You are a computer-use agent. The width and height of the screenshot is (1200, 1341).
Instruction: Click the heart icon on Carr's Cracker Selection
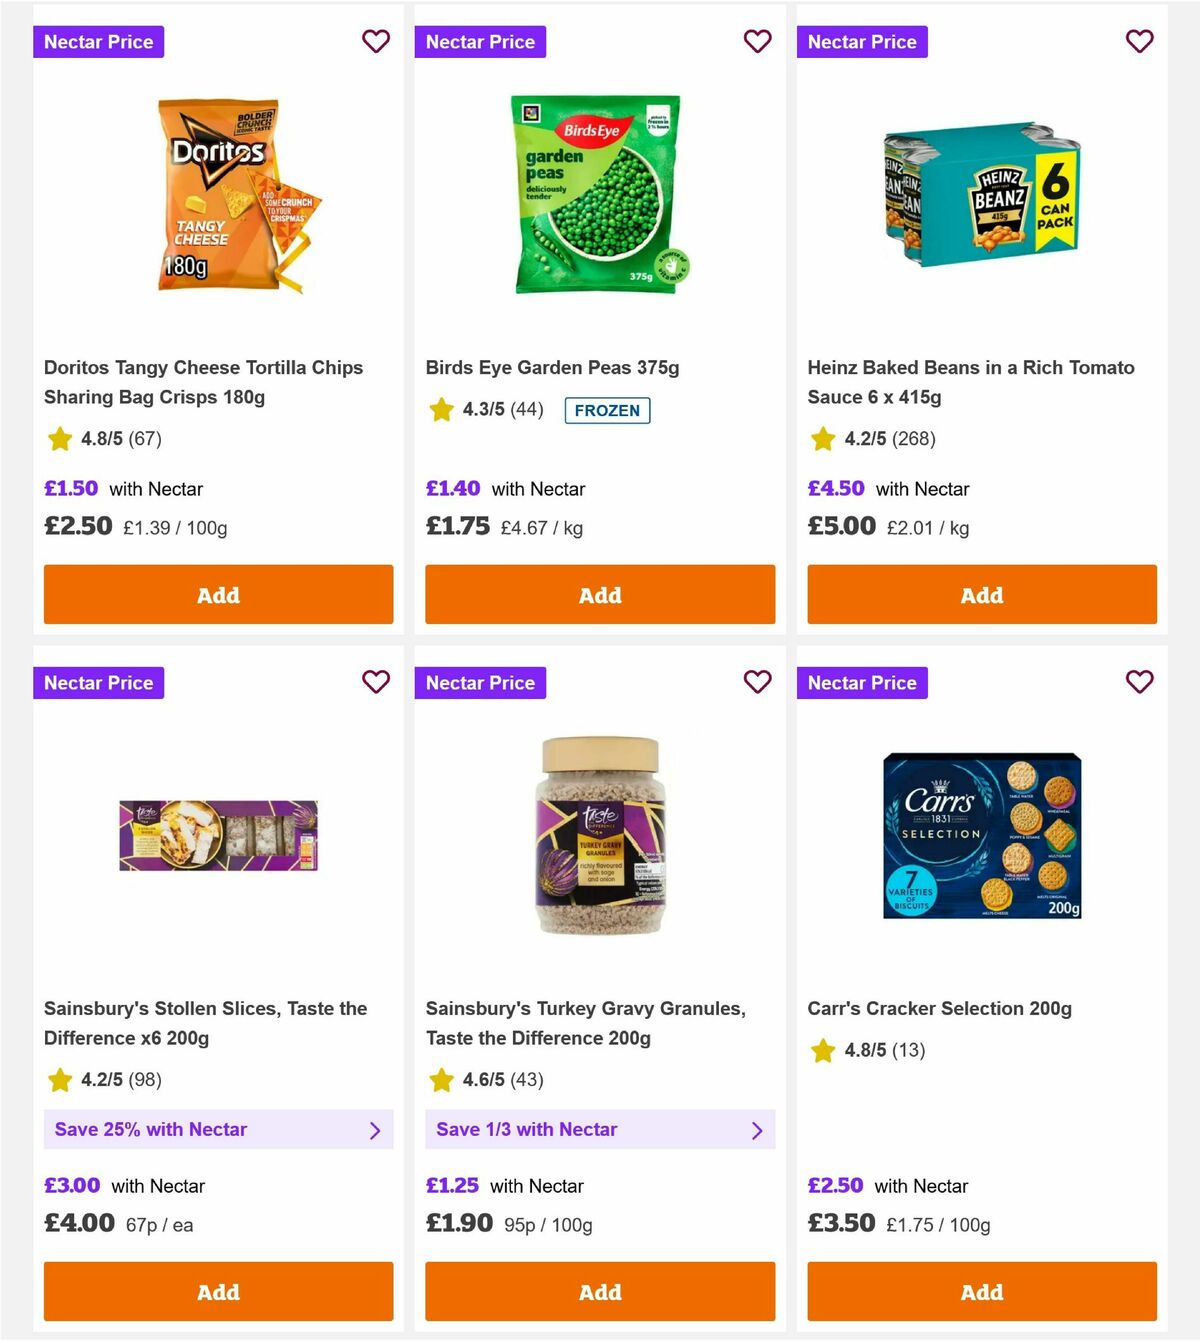coord(1139,682)
